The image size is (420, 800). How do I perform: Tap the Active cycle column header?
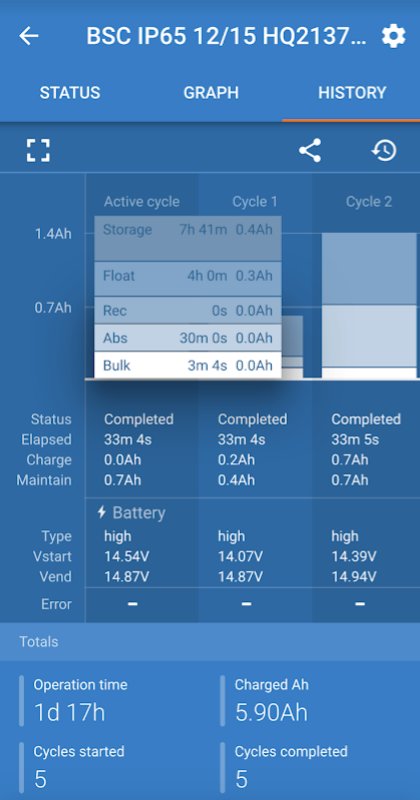click(141, 202)
